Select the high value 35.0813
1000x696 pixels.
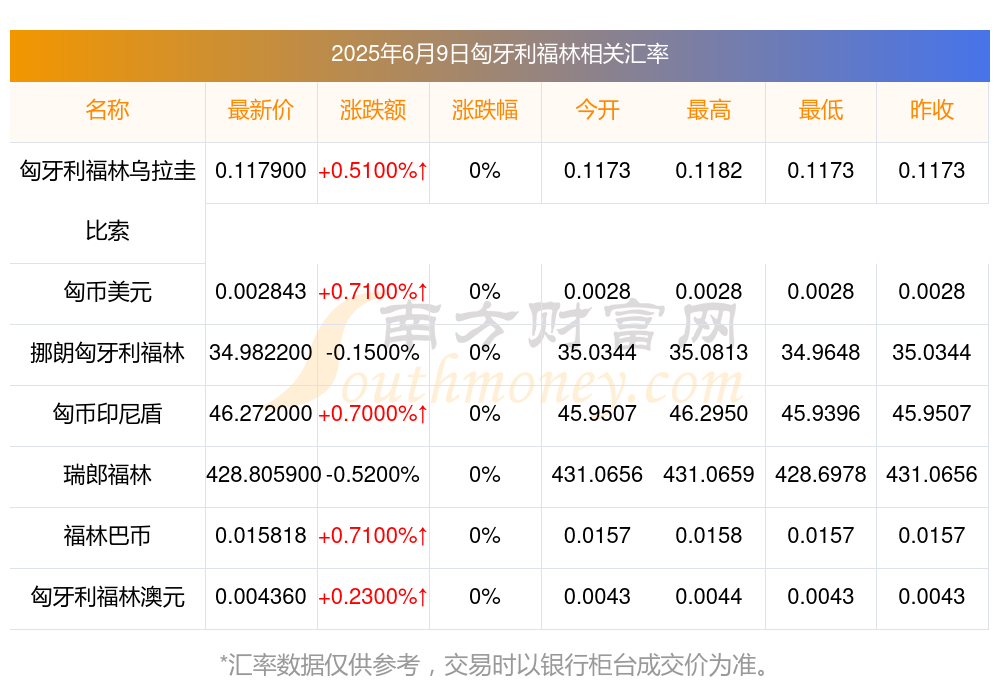[709, 353]
